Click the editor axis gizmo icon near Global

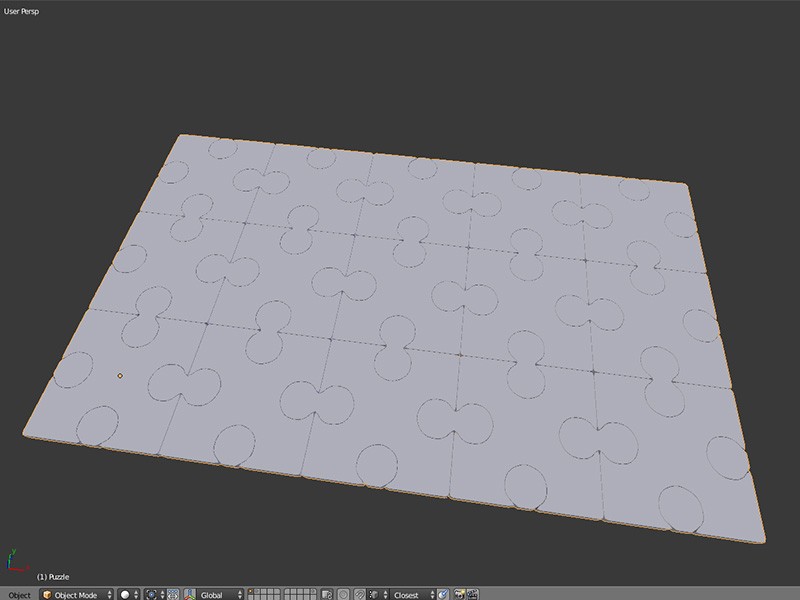(x=189, y=593)
